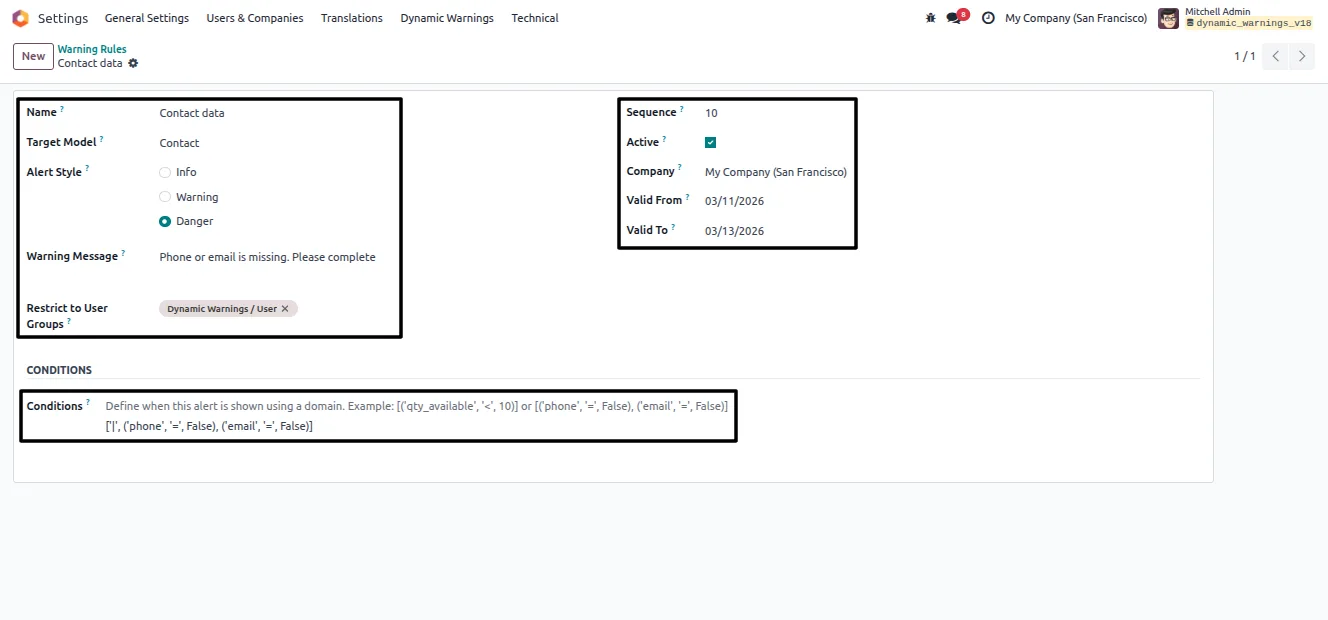Open the Users & Companies menu
This screenshot has height=620, width=1328.
tap(255, 18)
